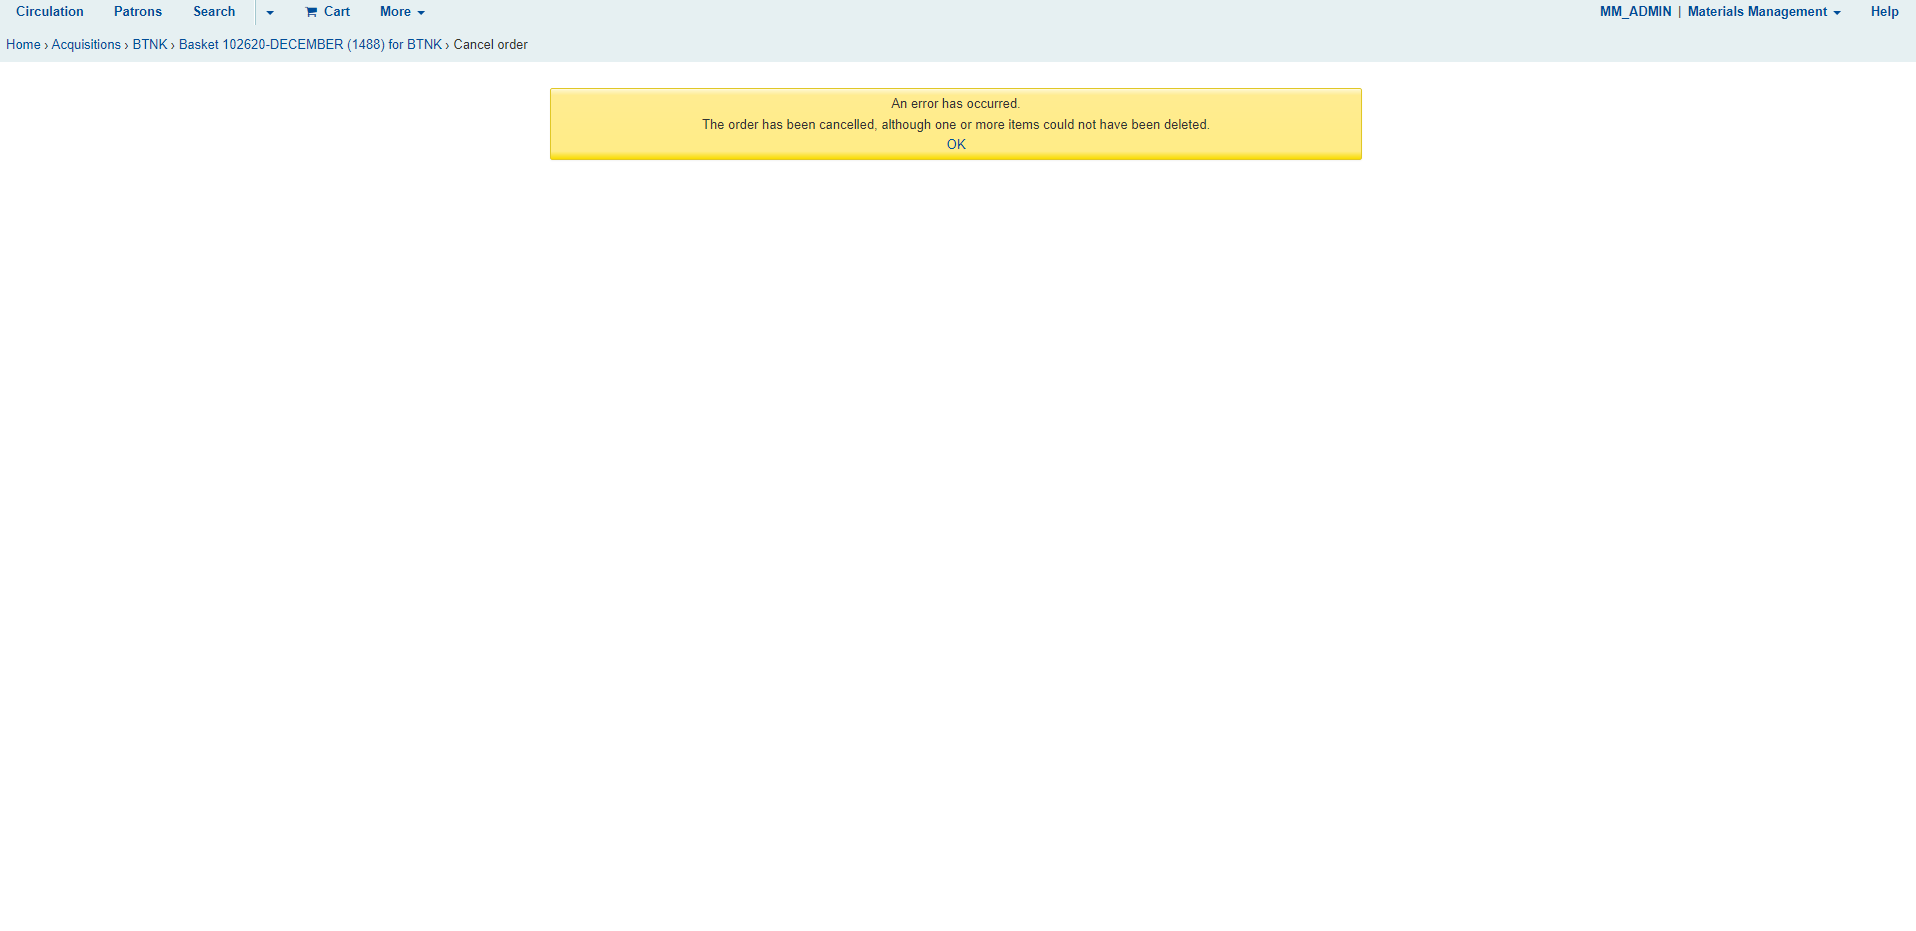Click the Cancel order breadcrumb text

490,45
